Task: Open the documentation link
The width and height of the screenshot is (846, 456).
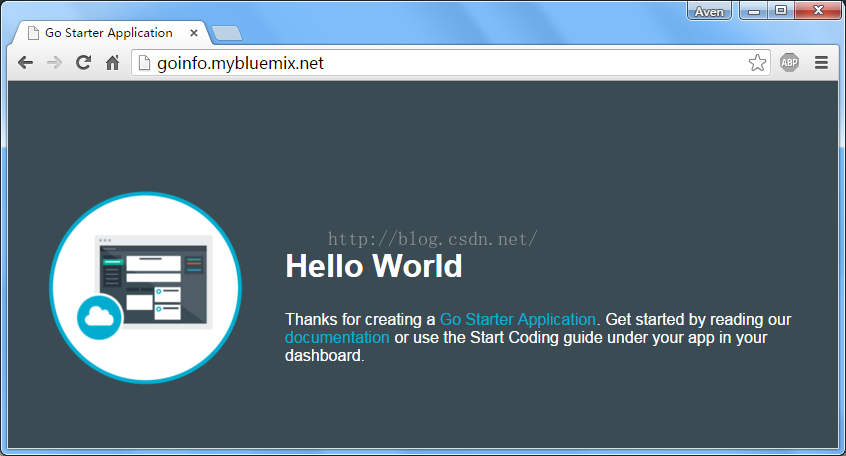Action: 337,338
